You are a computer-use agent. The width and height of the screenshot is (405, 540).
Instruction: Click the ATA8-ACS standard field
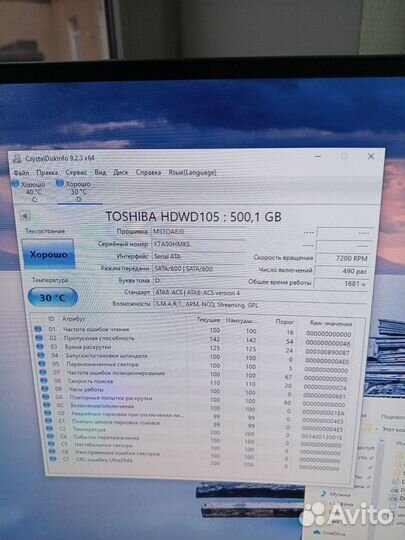point(260,293)
